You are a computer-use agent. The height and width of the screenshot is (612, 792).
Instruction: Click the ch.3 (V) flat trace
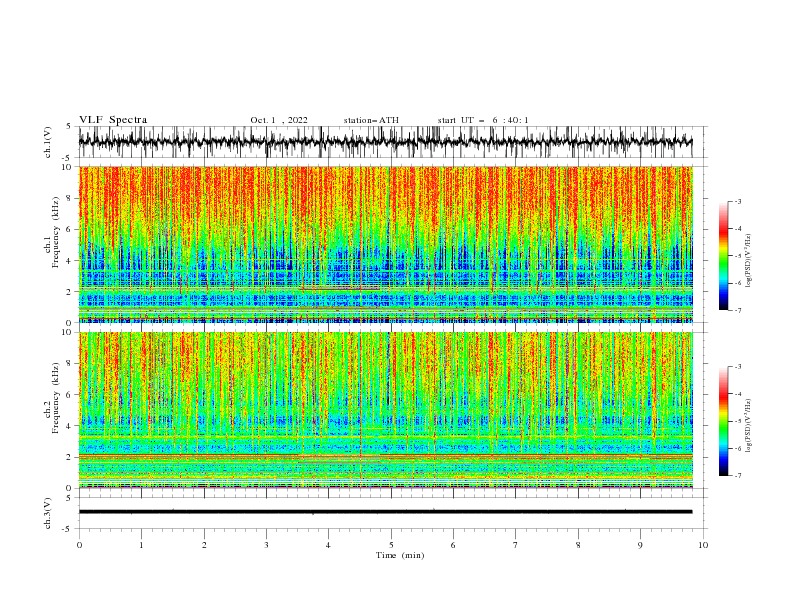(385, 512)
